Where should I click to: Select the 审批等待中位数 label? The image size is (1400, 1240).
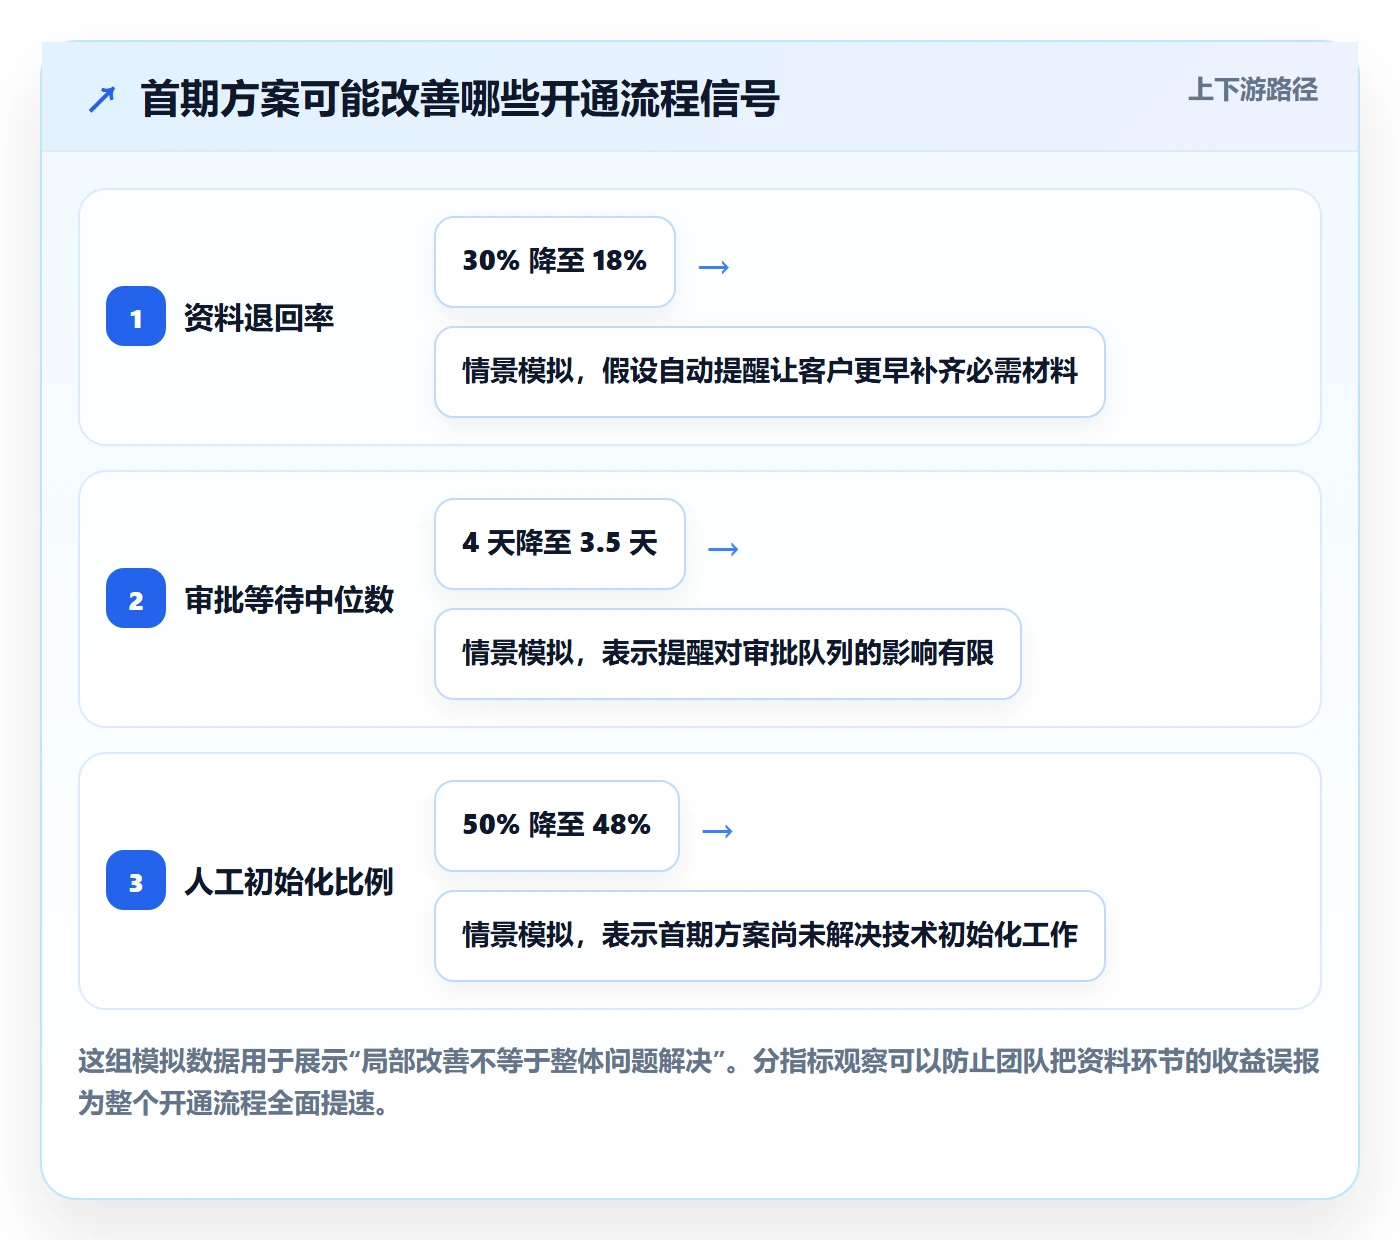pos(289,600)
